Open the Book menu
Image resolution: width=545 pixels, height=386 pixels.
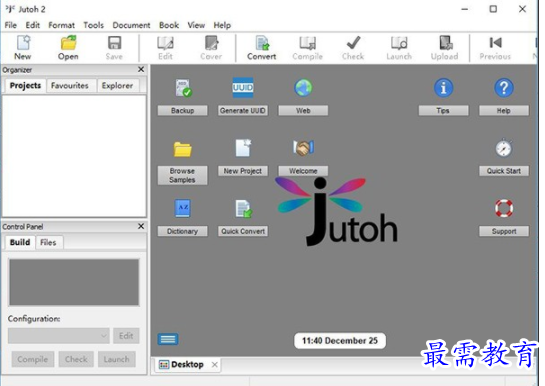(169, 25)
